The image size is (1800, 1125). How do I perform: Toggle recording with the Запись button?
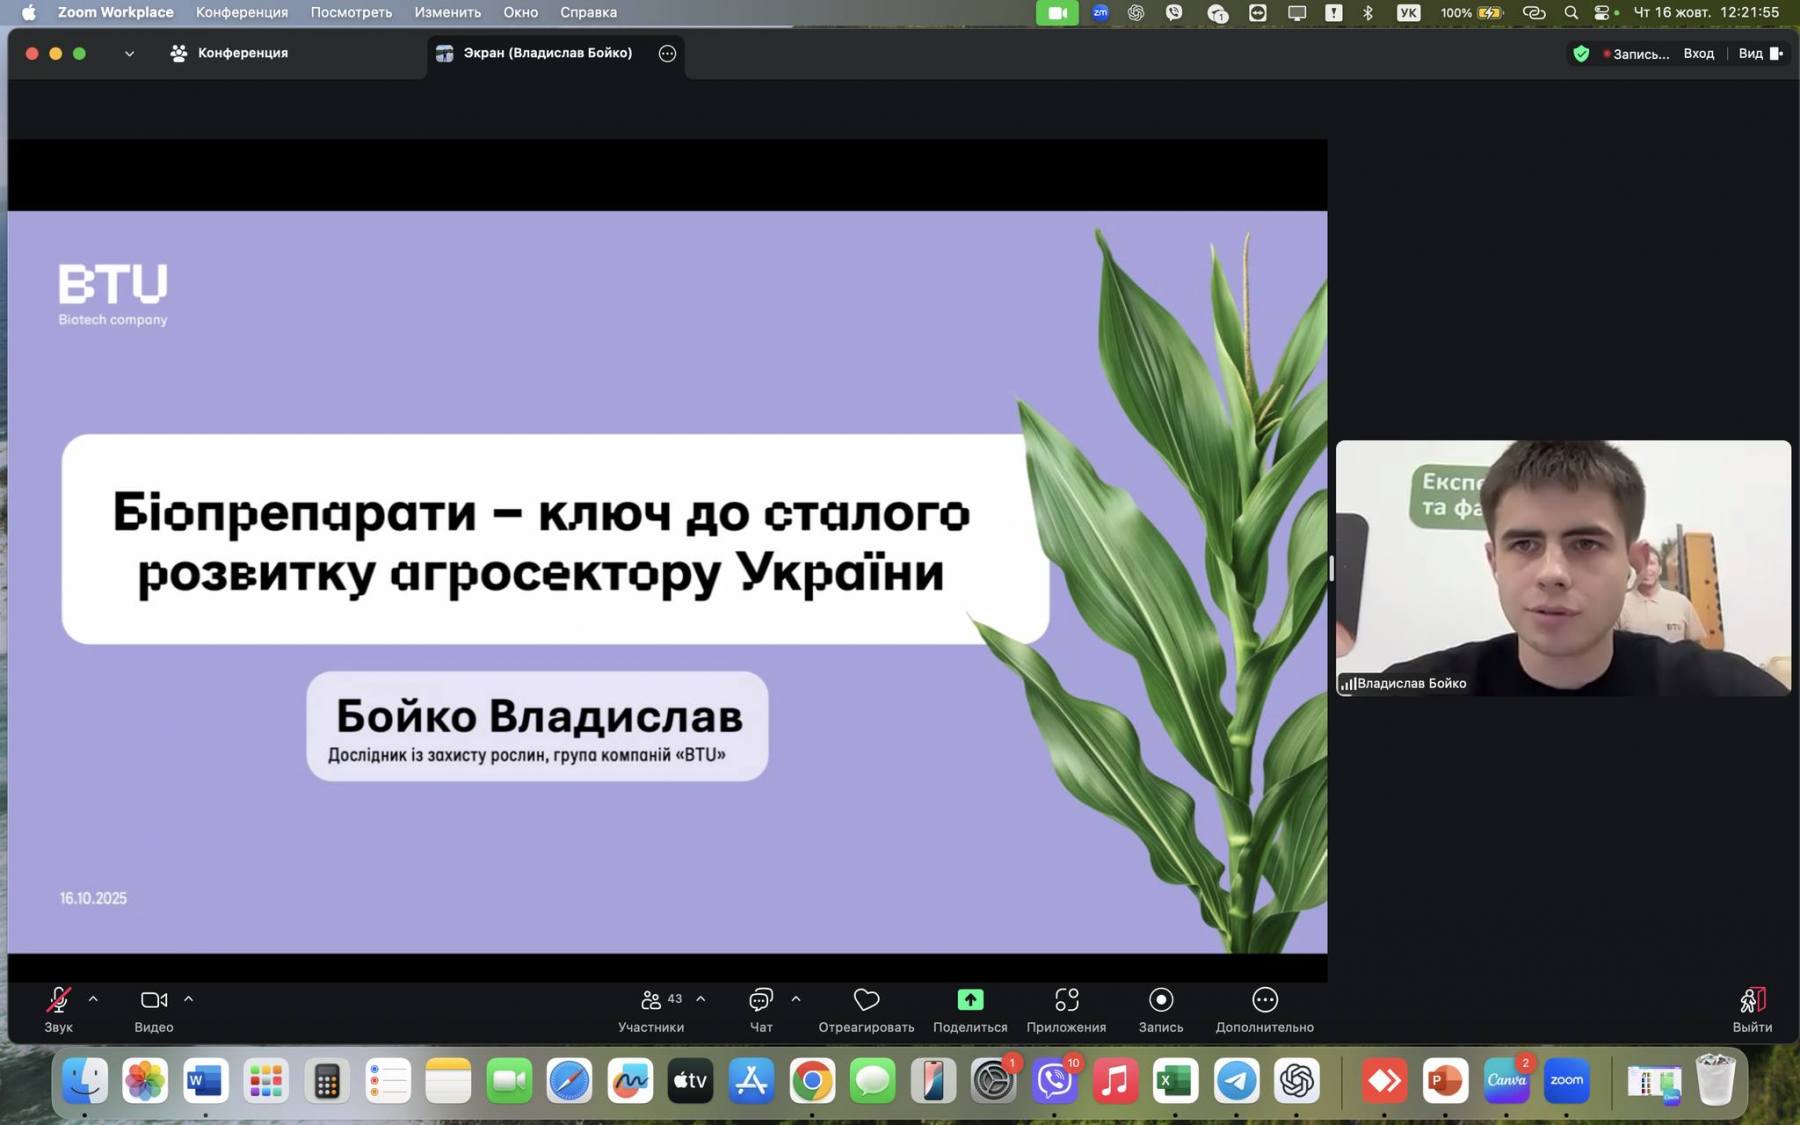click(x=1160, y=1001)
